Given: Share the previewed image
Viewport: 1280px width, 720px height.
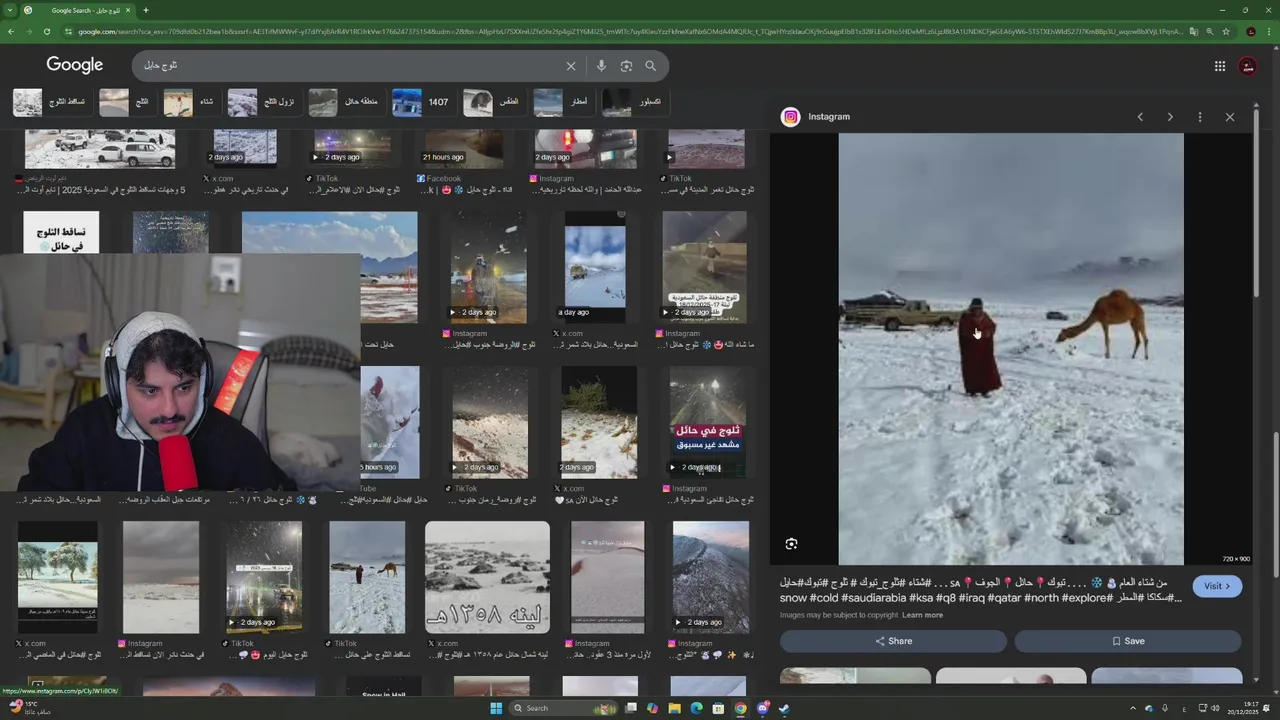Looking at the screenshot, I should coord(893,641).
